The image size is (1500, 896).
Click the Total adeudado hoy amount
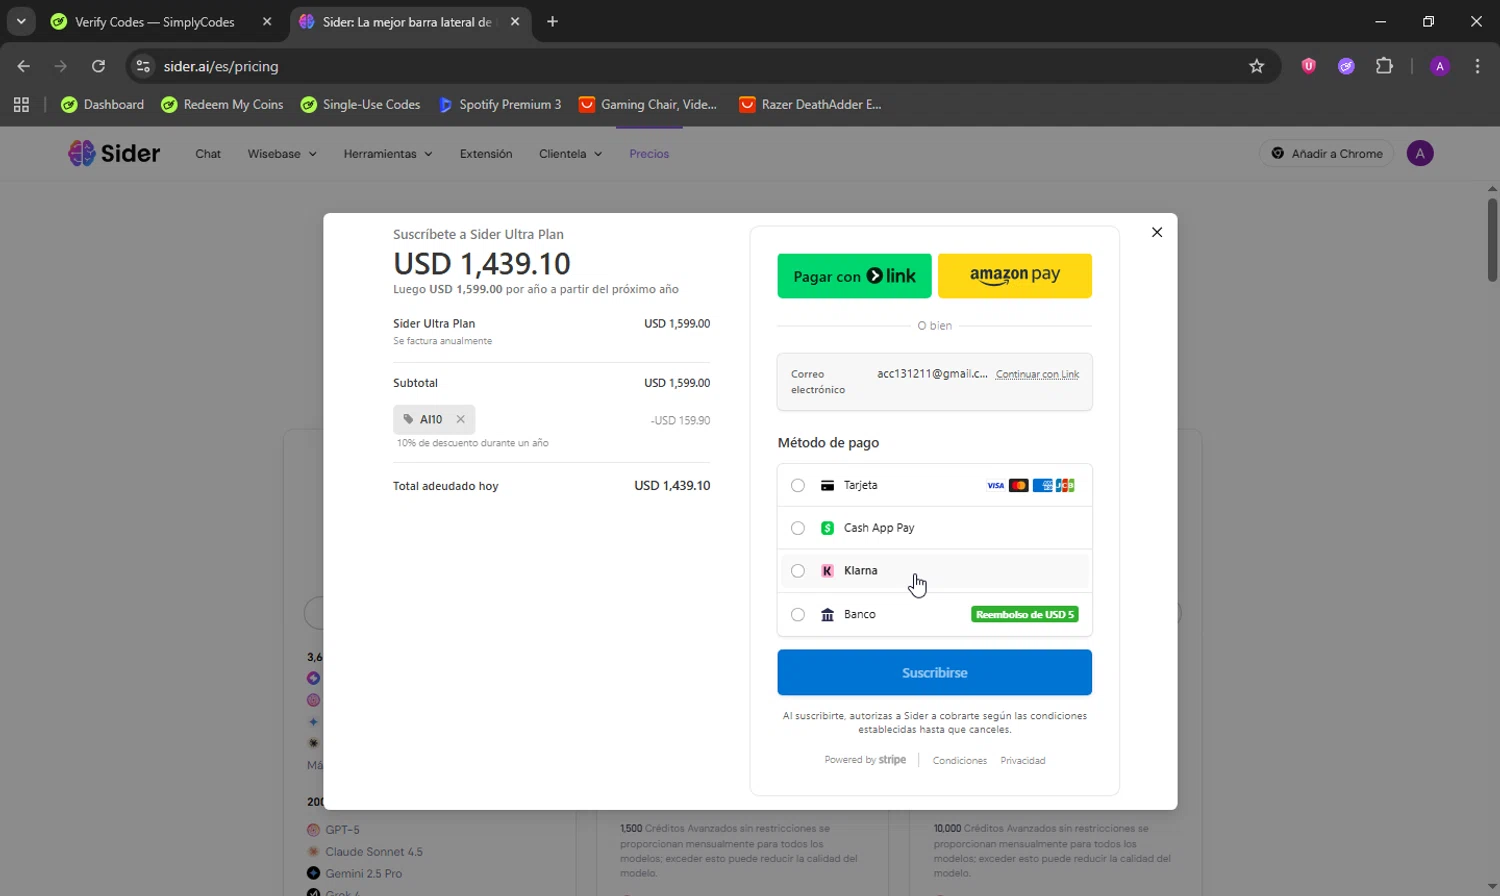coord(672,486)
